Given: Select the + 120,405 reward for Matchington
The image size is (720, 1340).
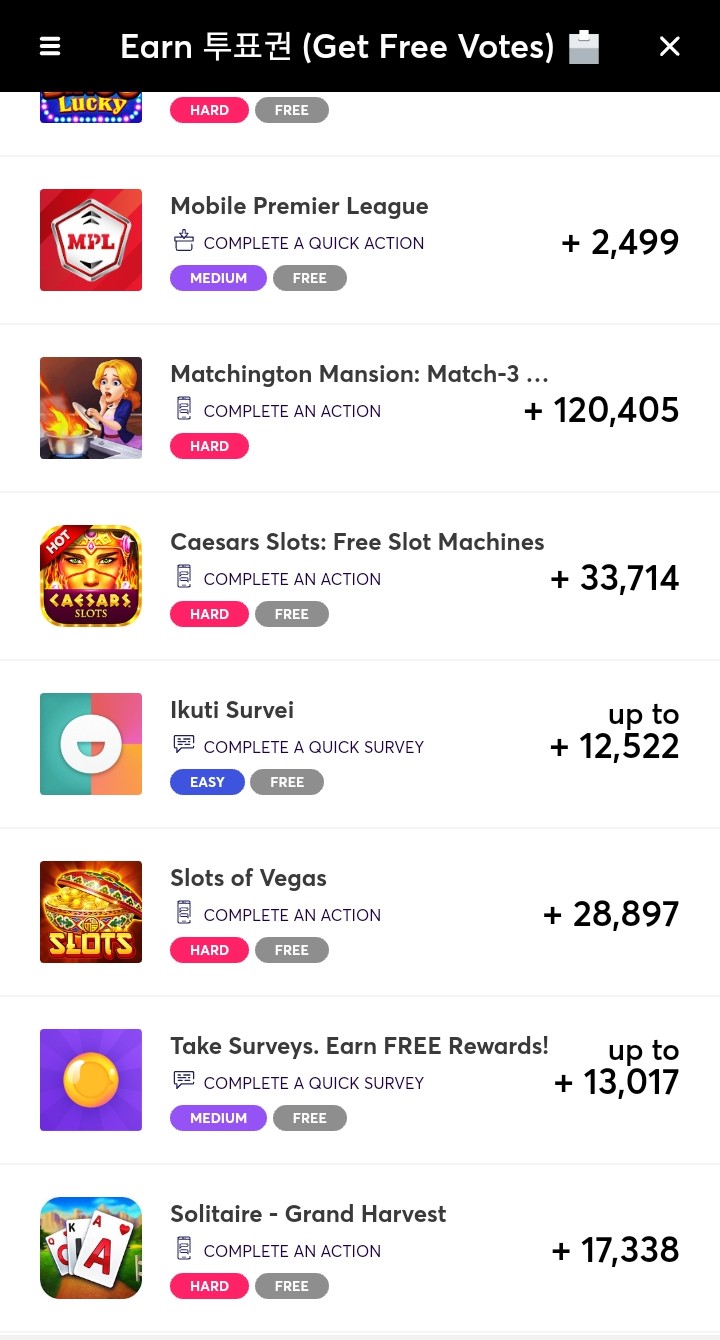Looking at the screenshot, I should (x=601, y=410).
